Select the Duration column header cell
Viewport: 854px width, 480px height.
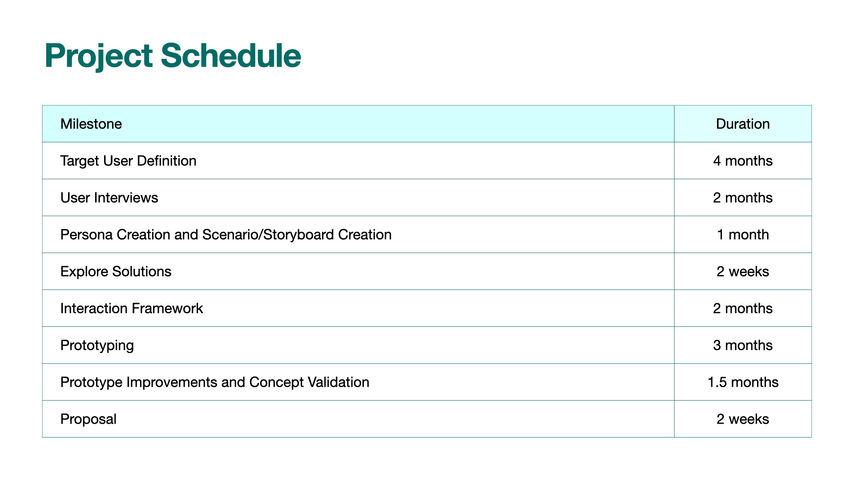coord(742,124)
